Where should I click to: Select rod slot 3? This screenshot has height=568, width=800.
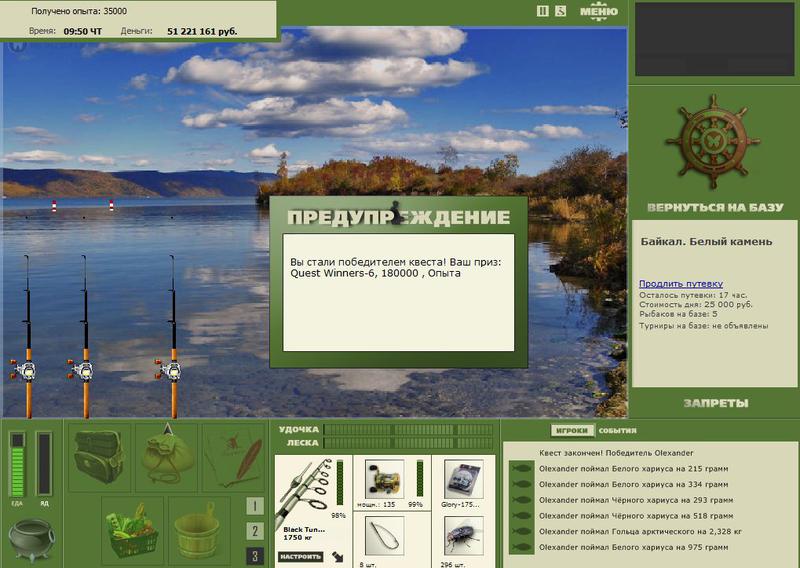255,556
